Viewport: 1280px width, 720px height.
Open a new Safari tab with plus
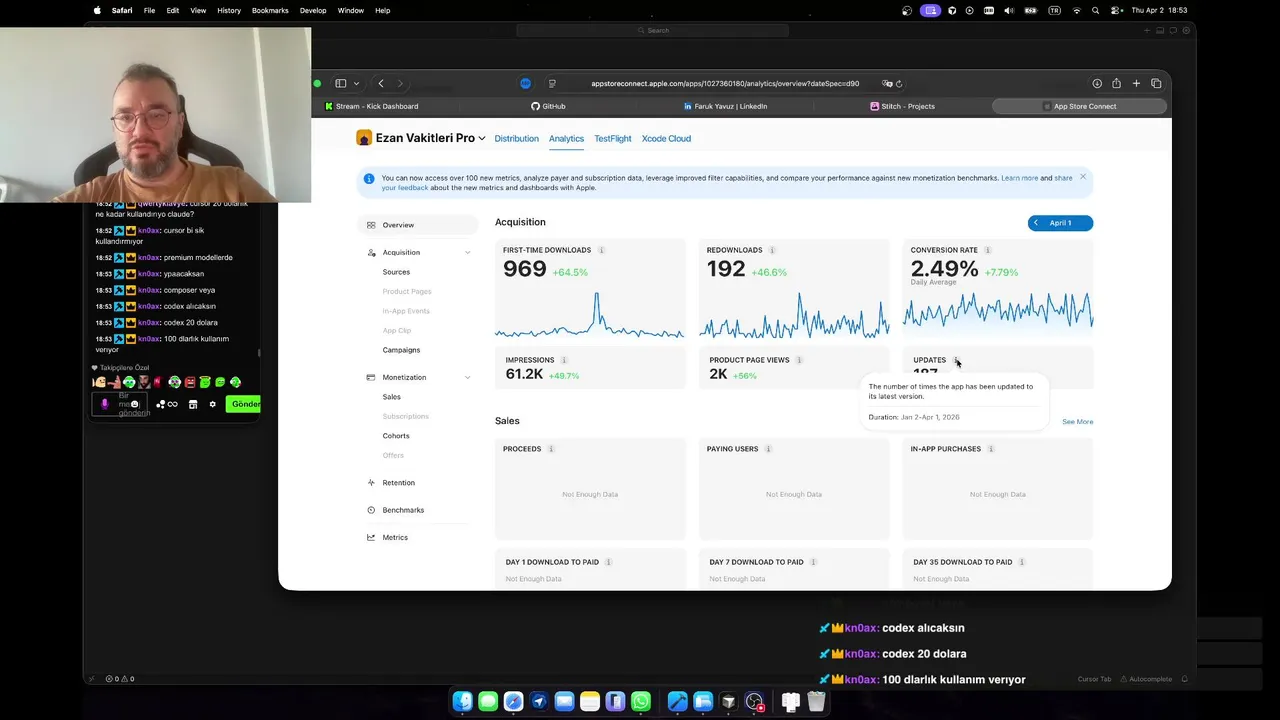coord(1136,84)
